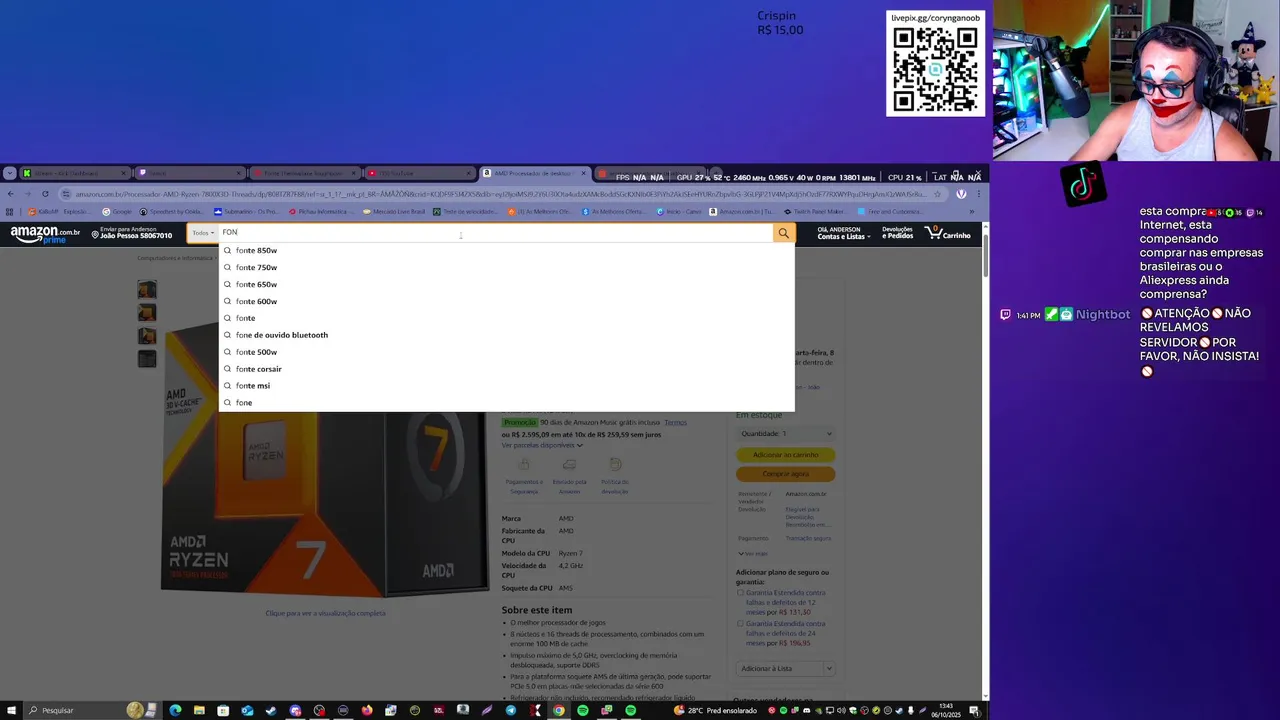Image resolution: width=1280 pixels, height=720 pixels.
Task: Scan the livepix QR code image
Action: [935, 69]
